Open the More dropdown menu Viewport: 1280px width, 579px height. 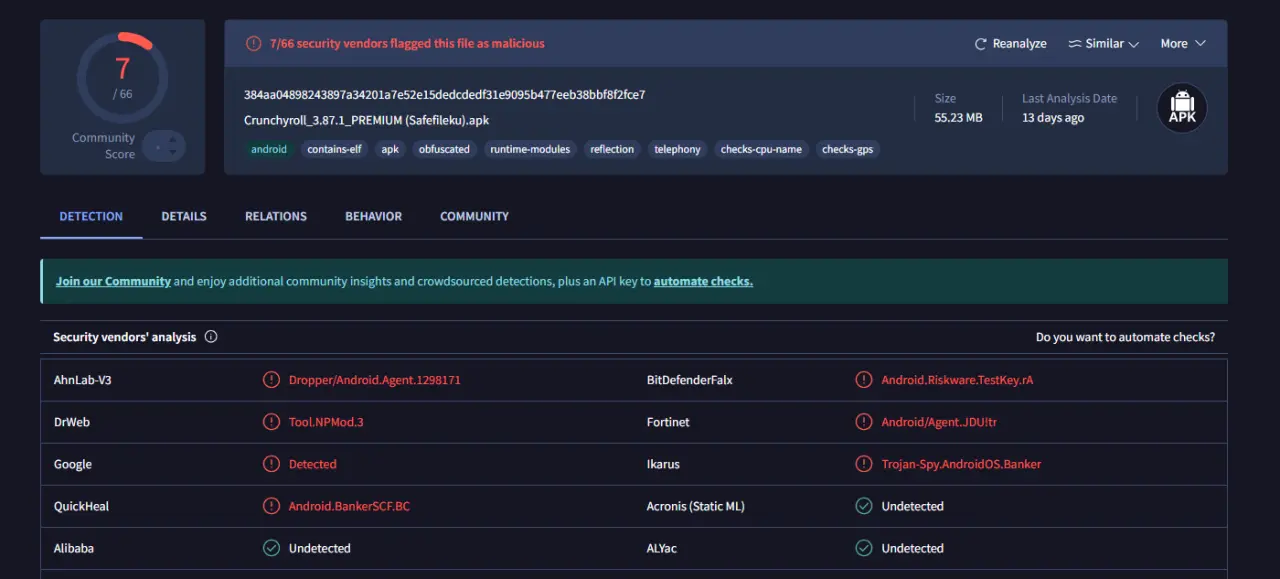coord(1183,44)
